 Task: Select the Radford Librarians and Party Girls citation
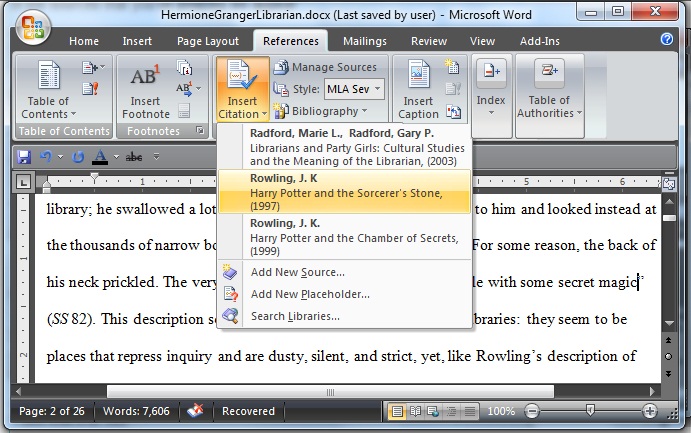tap(345, 147)
